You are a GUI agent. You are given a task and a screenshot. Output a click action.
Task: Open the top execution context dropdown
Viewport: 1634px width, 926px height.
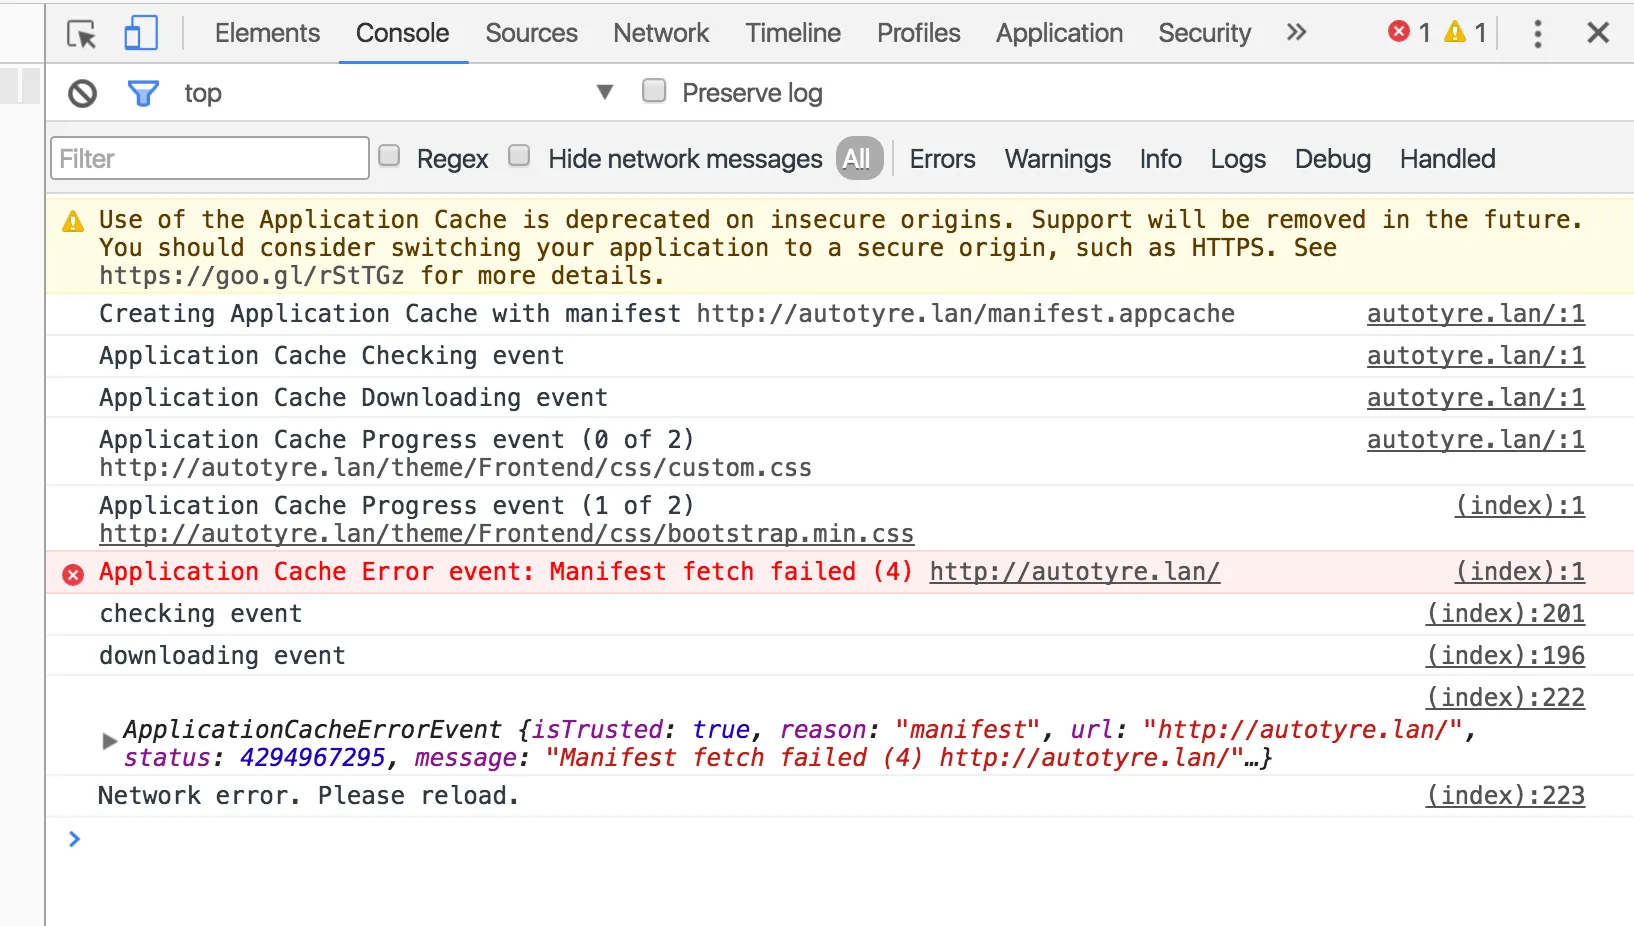(604, 93)
